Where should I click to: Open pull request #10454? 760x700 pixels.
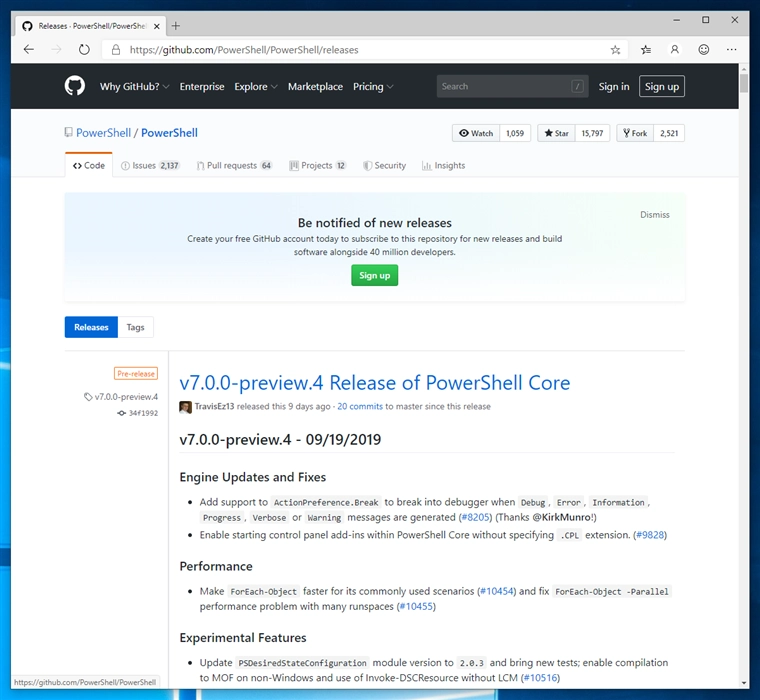497,591
